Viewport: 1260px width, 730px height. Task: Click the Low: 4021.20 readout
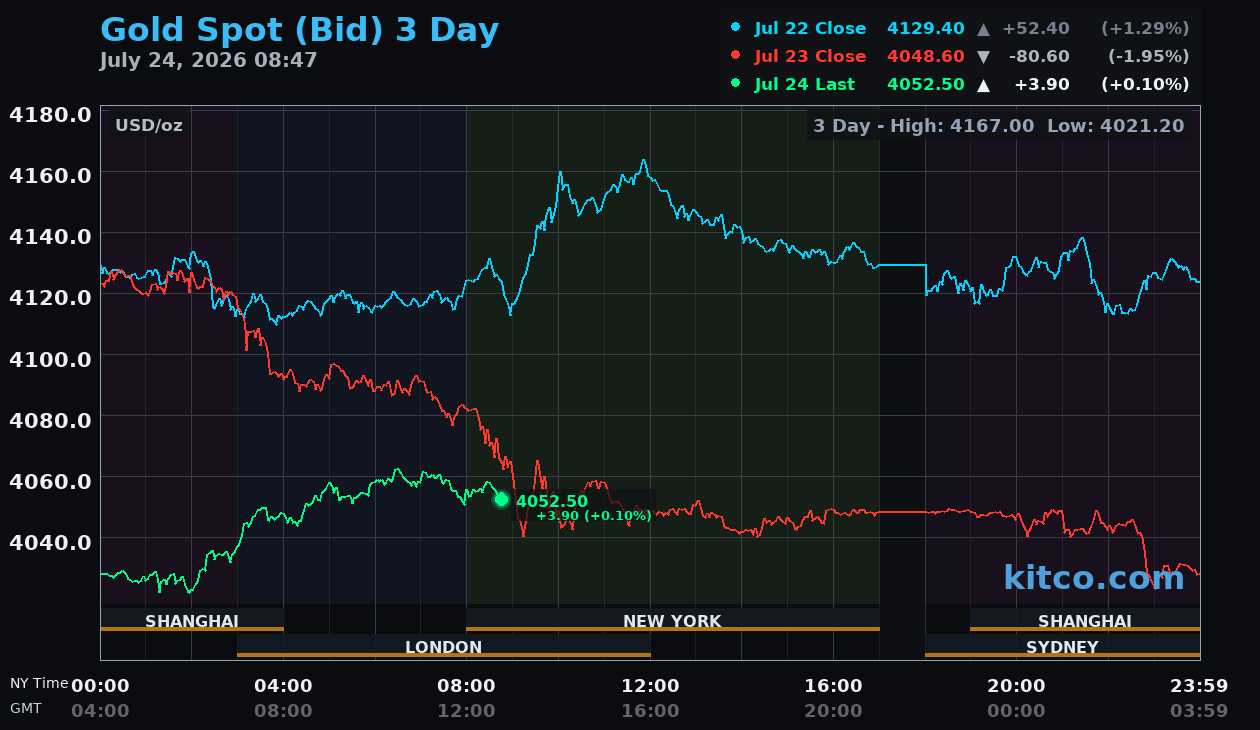click(x=1115, y=126)
